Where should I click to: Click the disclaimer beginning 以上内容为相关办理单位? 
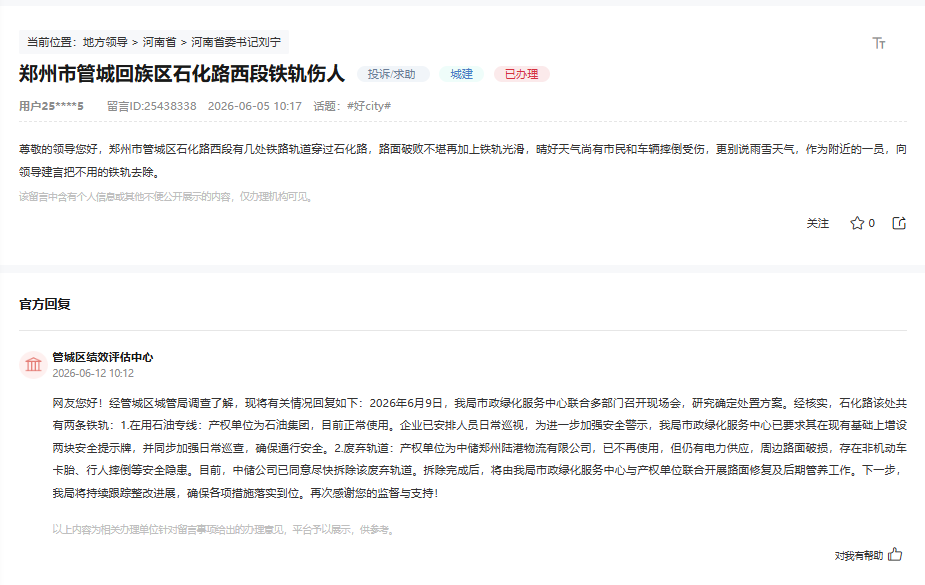(223, 530)
